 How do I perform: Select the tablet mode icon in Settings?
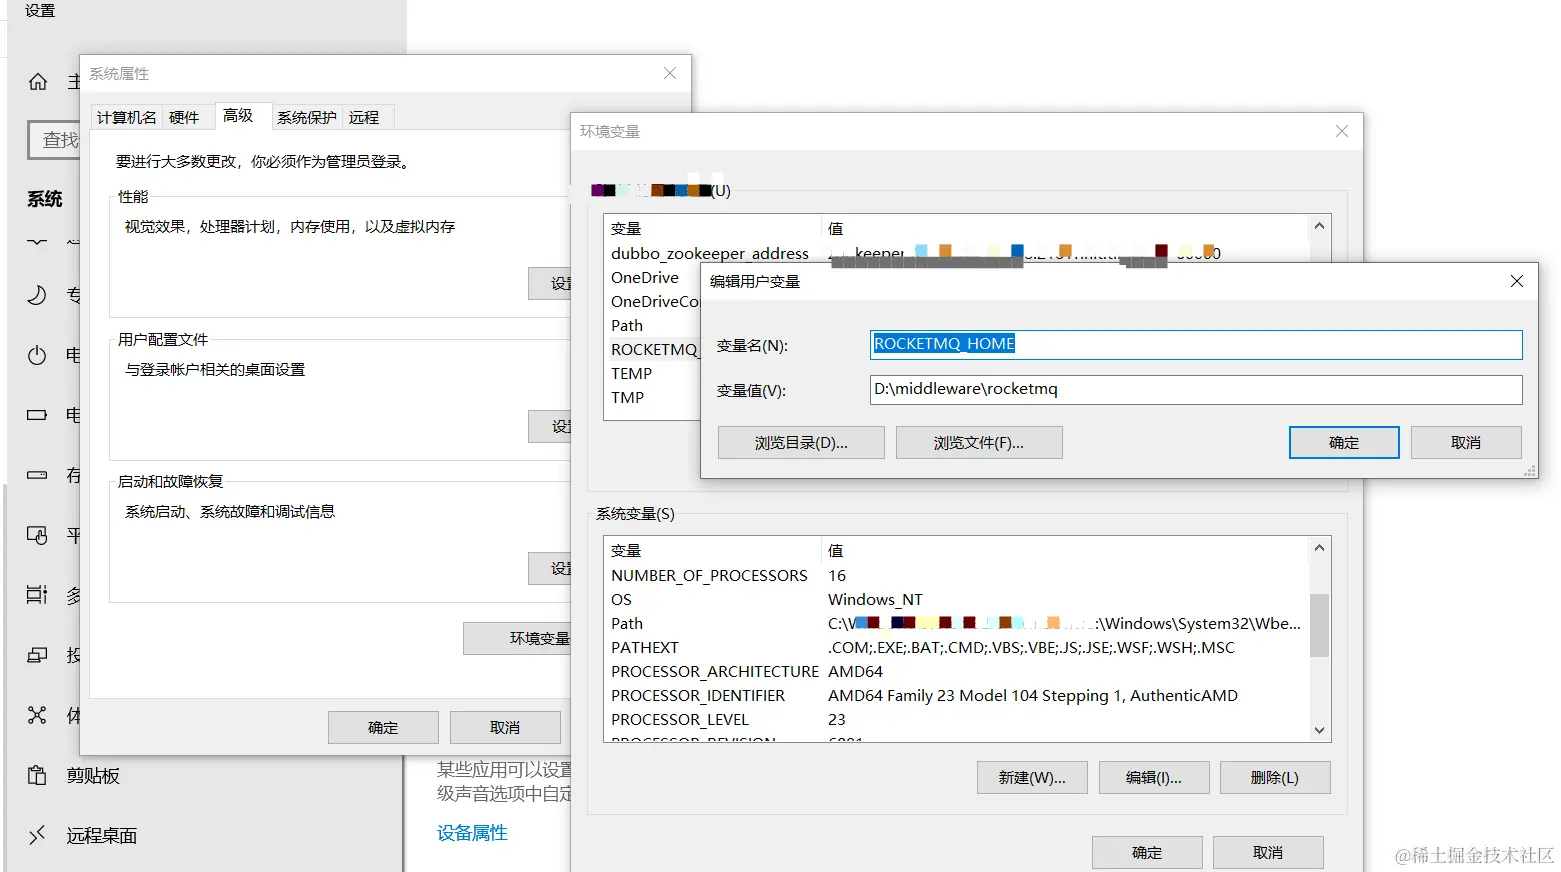37,535
